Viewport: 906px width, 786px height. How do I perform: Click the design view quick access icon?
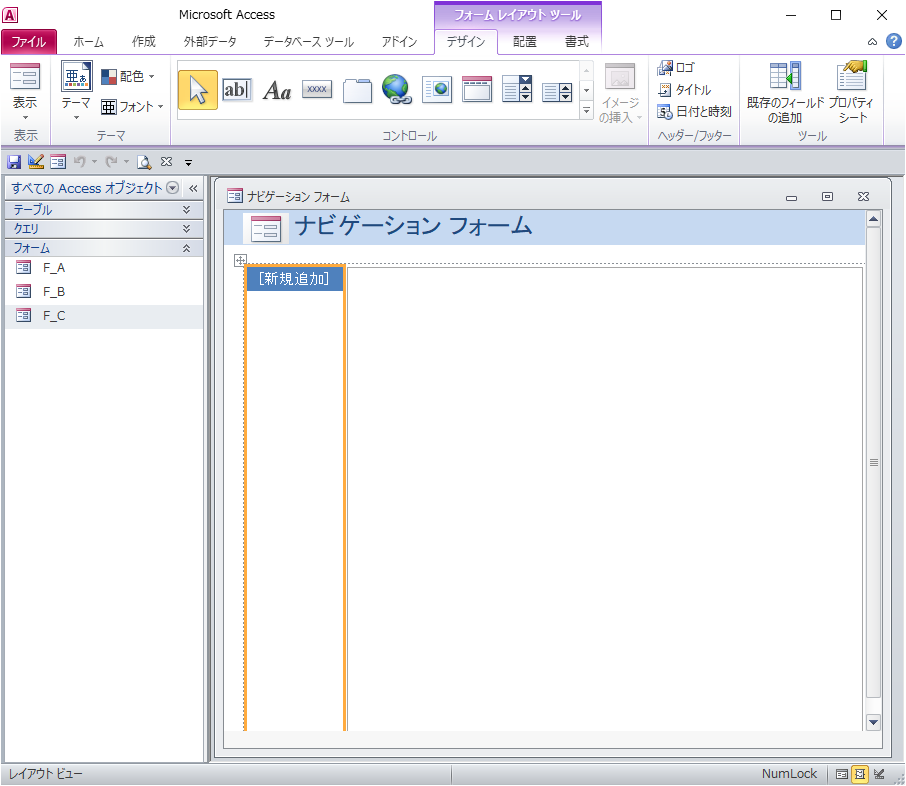(x=36, y=162)
